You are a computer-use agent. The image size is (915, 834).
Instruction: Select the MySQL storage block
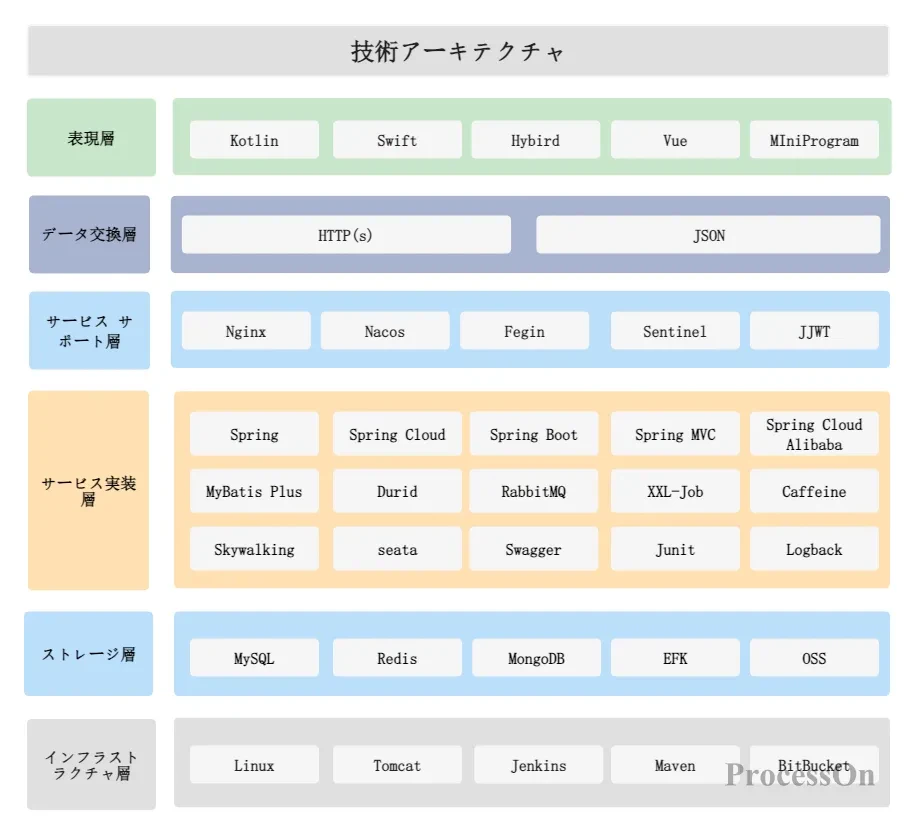coord(253,658)
